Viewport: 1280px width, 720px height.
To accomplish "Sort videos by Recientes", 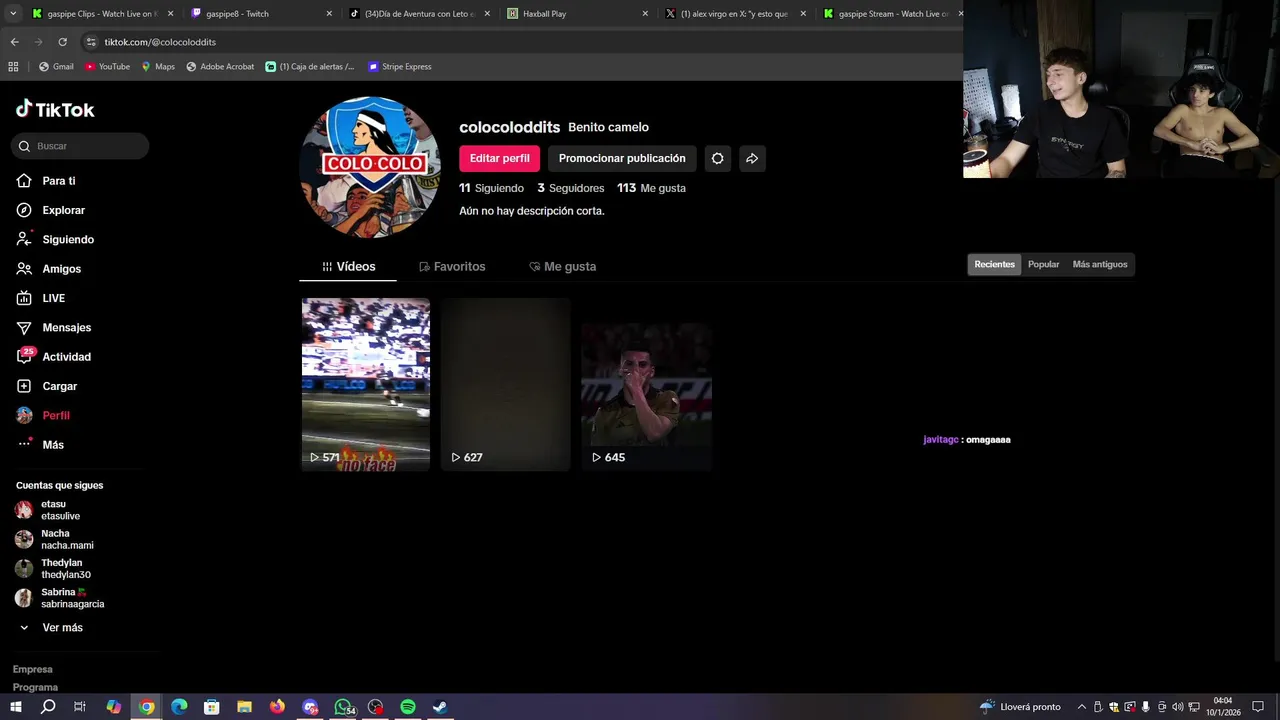I will coord(994,264).
